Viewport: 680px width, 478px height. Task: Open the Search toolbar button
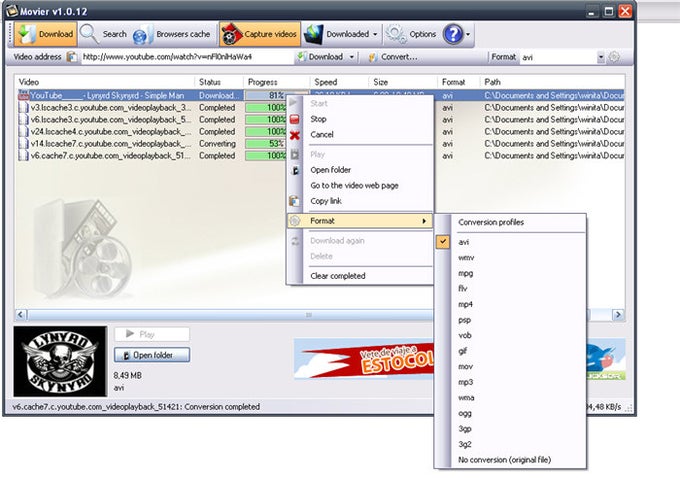tap(104, 34)
